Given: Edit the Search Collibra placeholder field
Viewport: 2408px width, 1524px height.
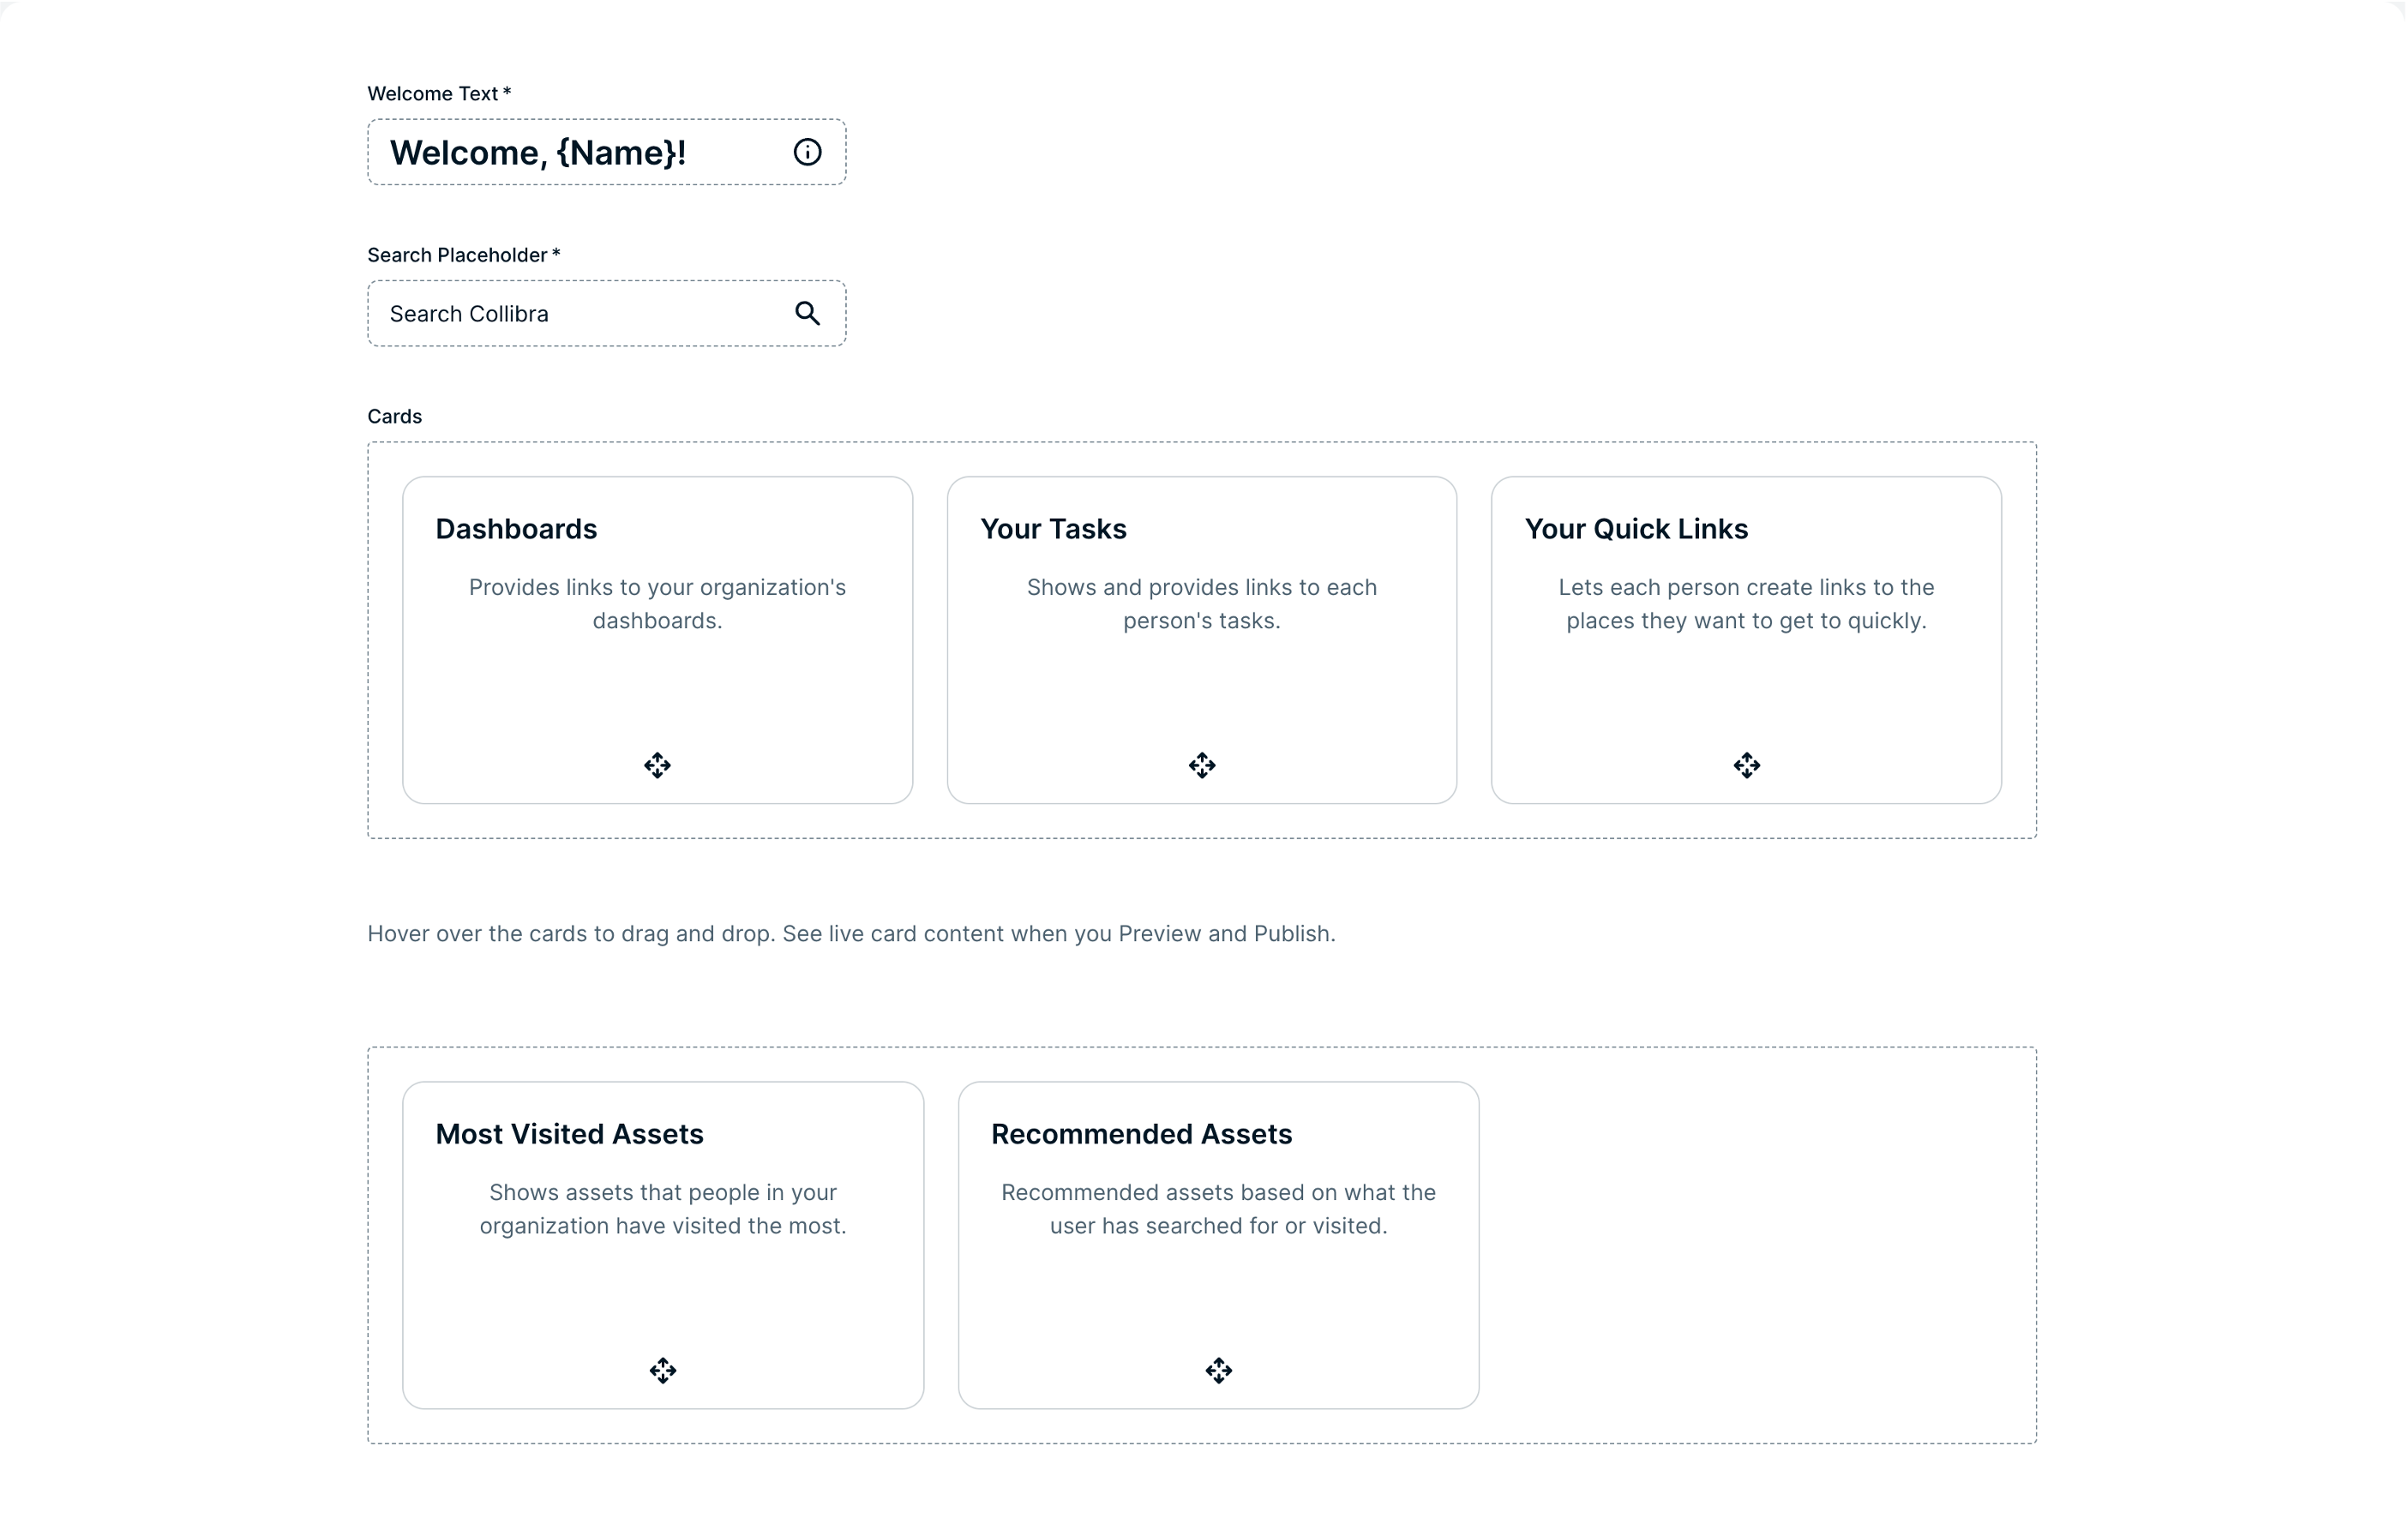Looking at the screenshot, I should point(606,313).
